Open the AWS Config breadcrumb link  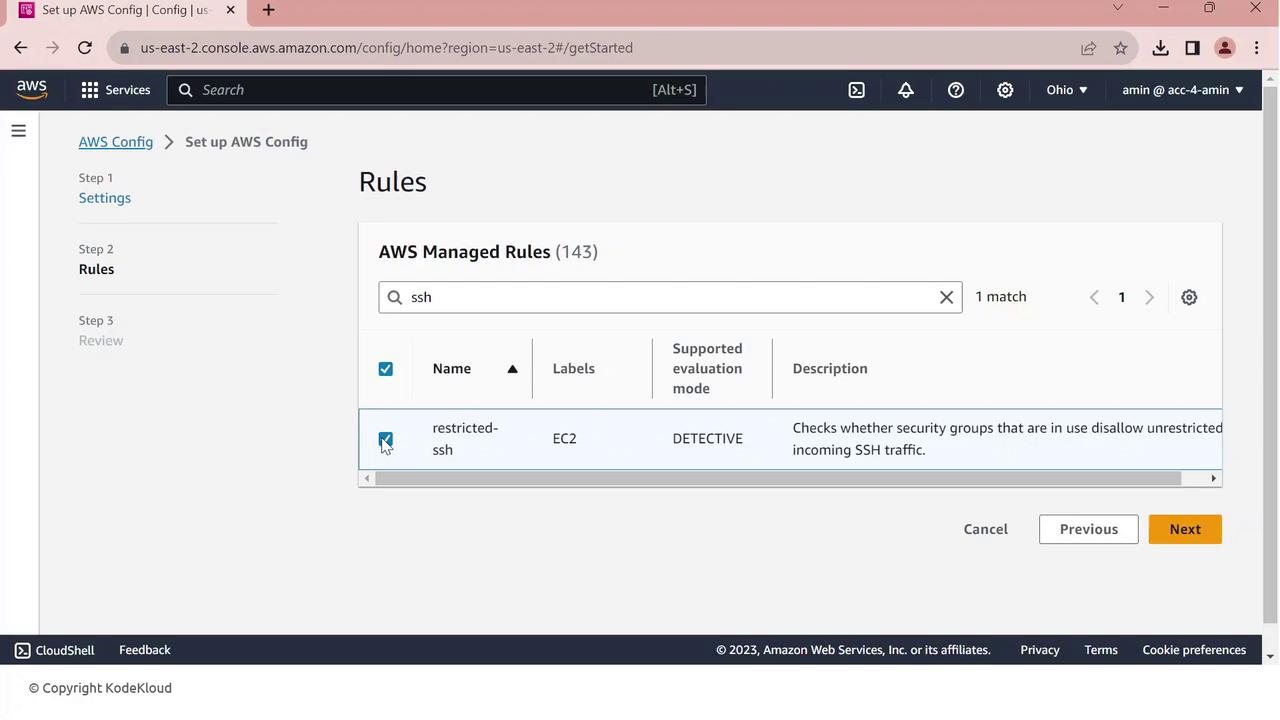(116, 142)
